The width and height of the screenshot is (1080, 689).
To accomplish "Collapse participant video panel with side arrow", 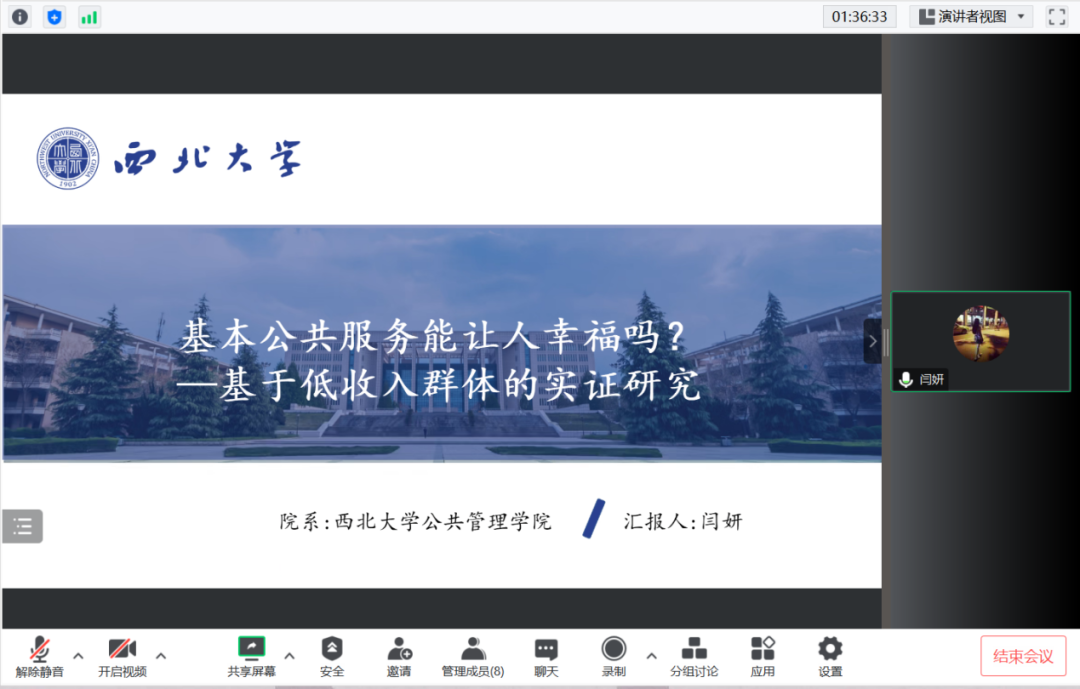I will coord(872,341).
